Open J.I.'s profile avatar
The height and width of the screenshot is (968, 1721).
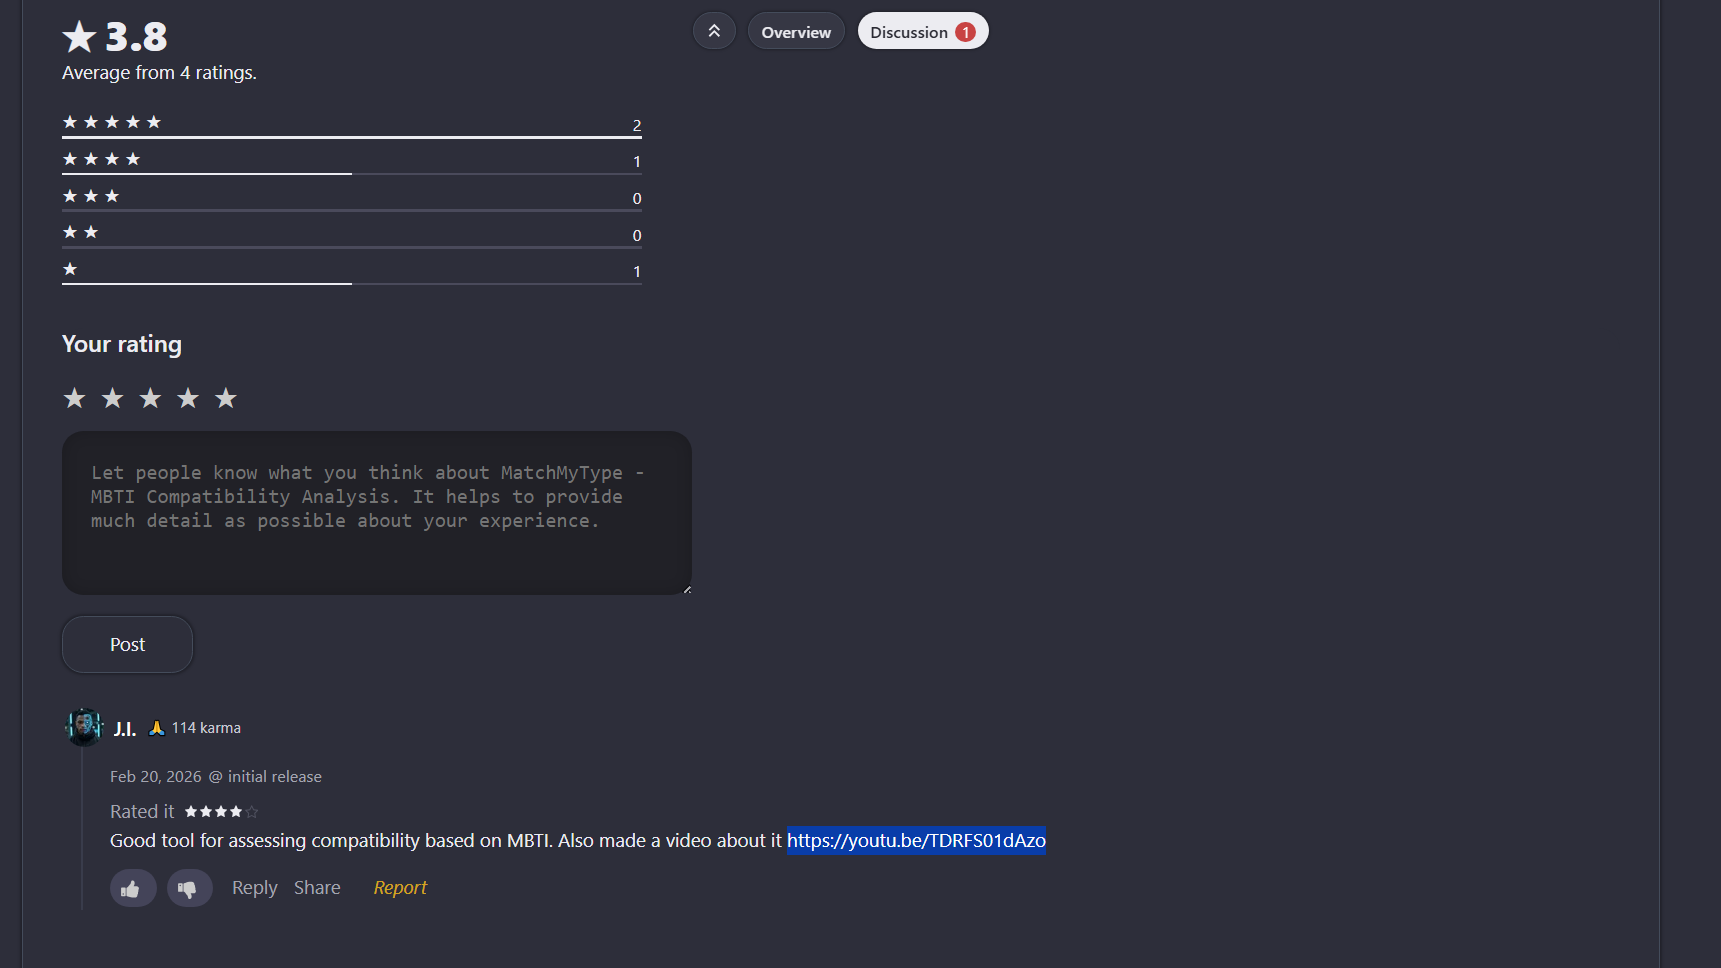tap(84, 727)
